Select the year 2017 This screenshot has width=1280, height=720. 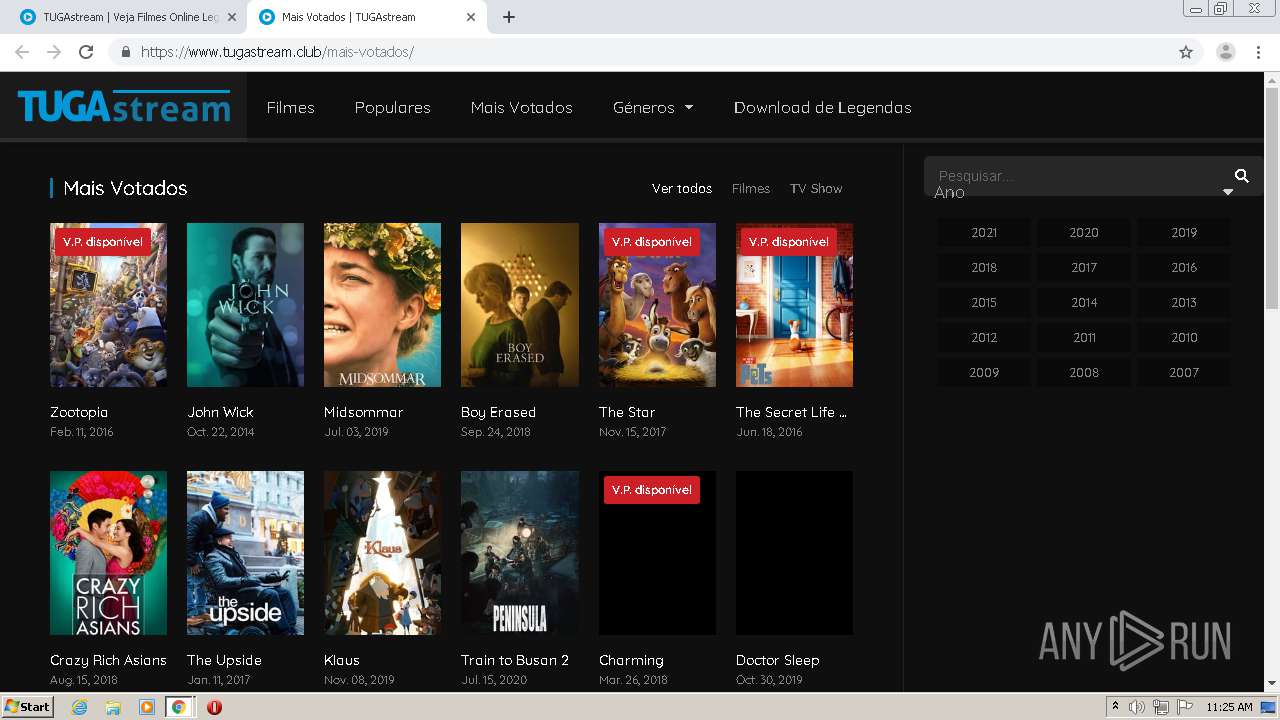1084,267
